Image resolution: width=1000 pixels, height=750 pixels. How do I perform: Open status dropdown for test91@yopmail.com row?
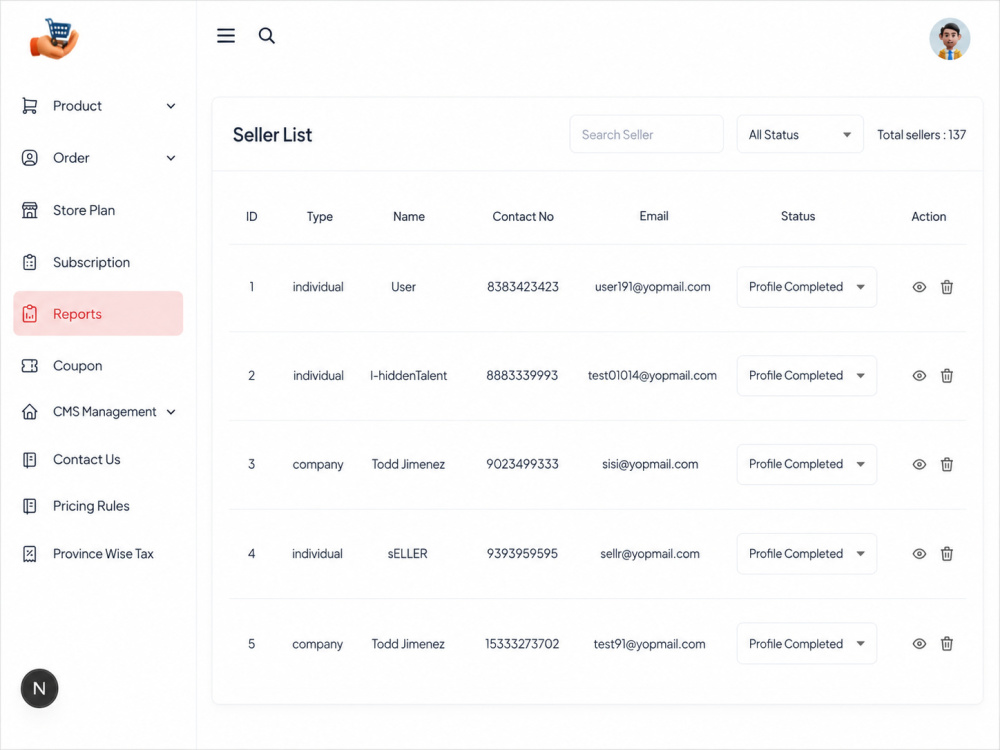(x=807, y=643)
